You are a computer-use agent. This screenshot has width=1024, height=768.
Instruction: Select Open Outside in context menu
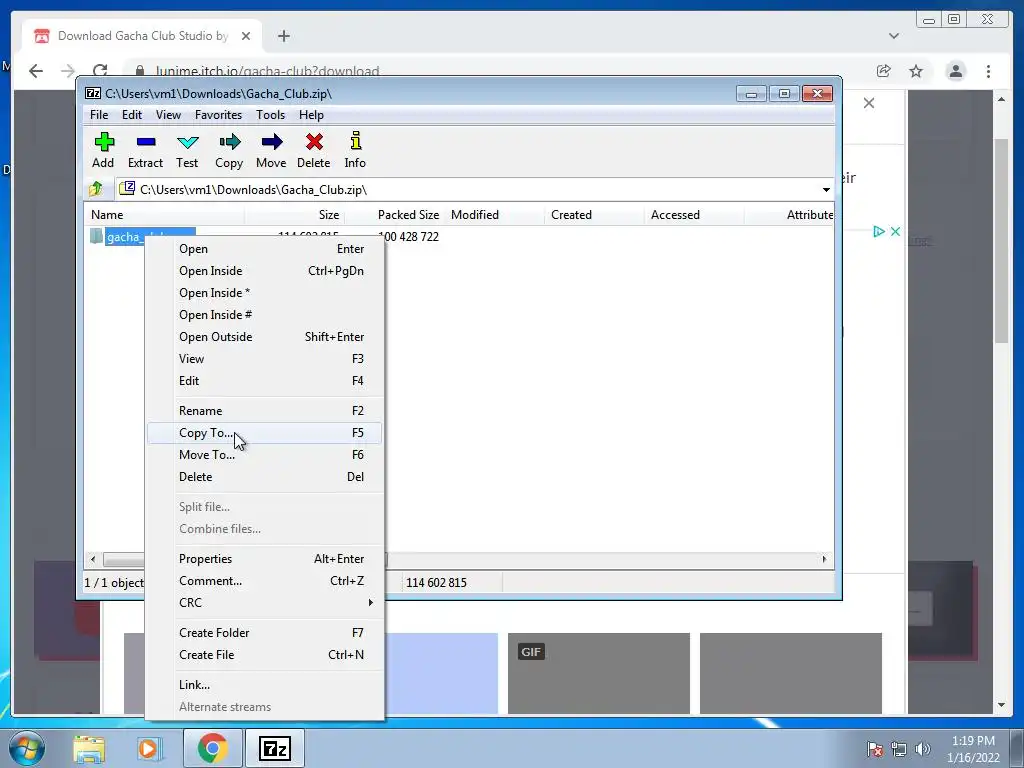(x=265, y=337)
